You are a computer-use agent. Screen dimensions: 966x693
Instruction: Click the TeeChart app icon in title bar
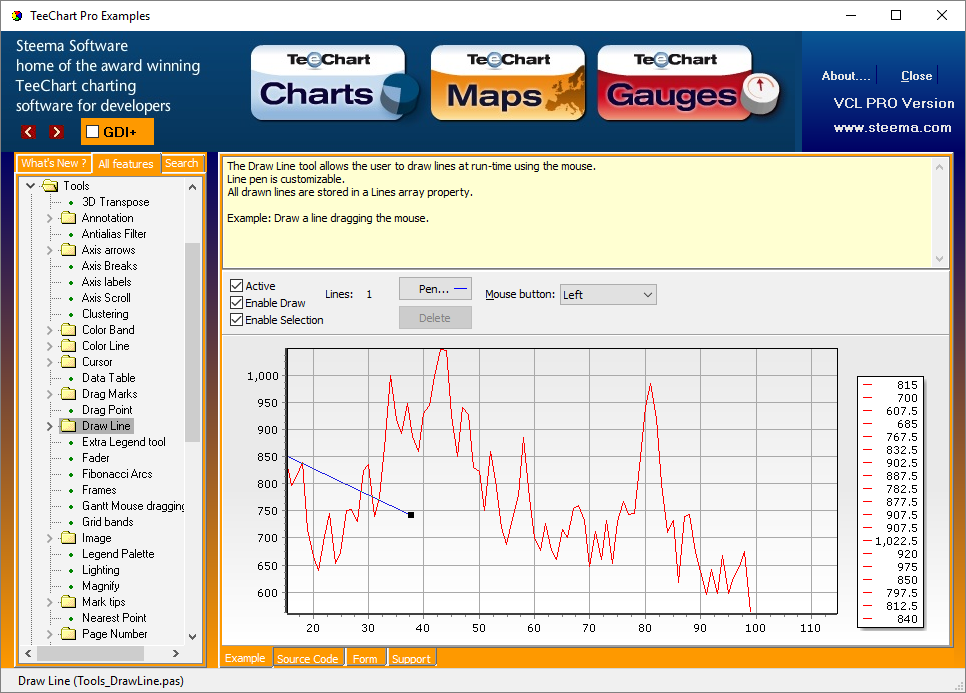click(x=17, y=15)
